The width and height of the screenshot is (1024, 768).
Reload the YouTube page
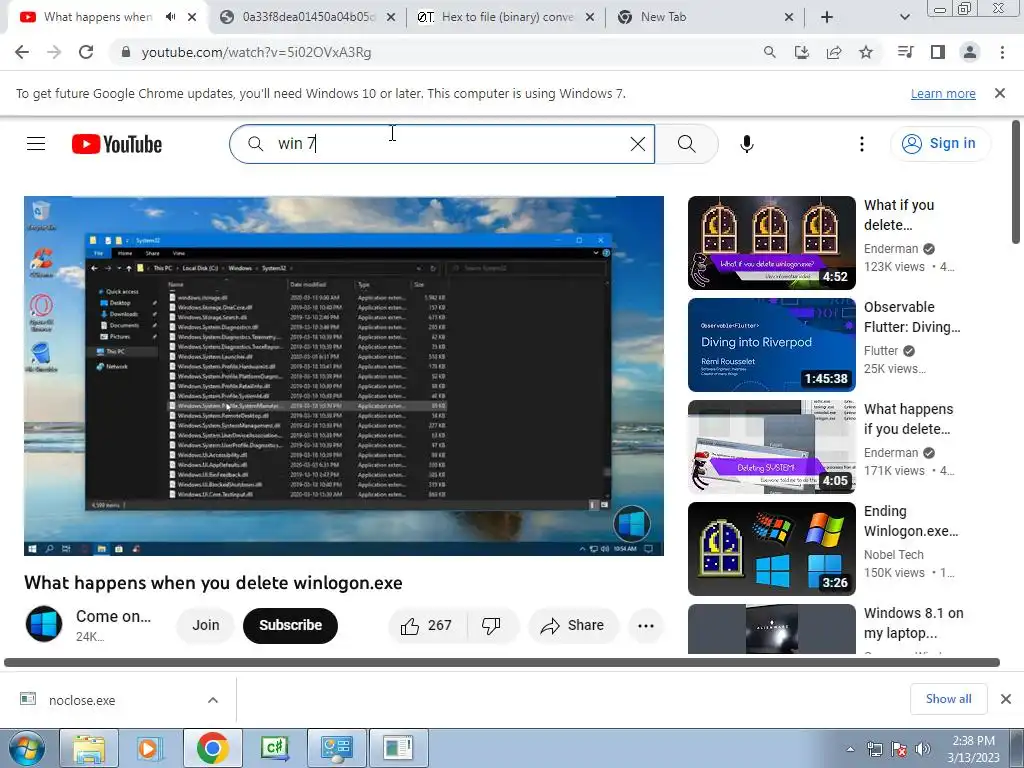point(86,52)
